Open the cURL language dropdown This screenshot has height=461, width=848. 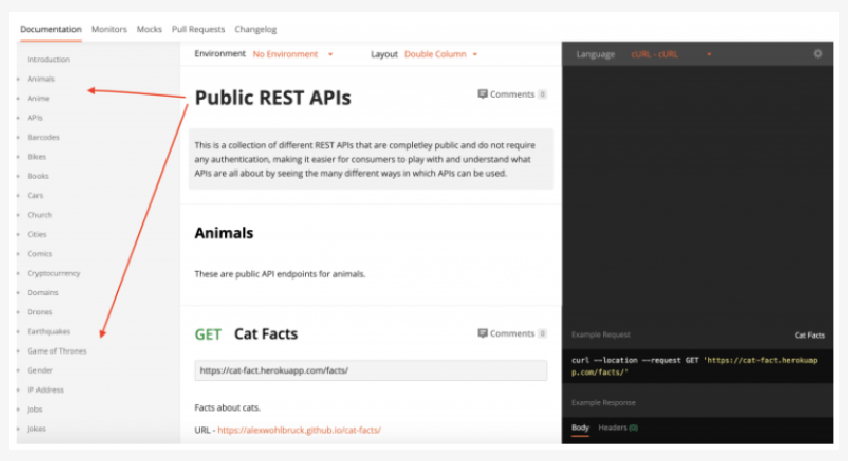tap(670, 54)
